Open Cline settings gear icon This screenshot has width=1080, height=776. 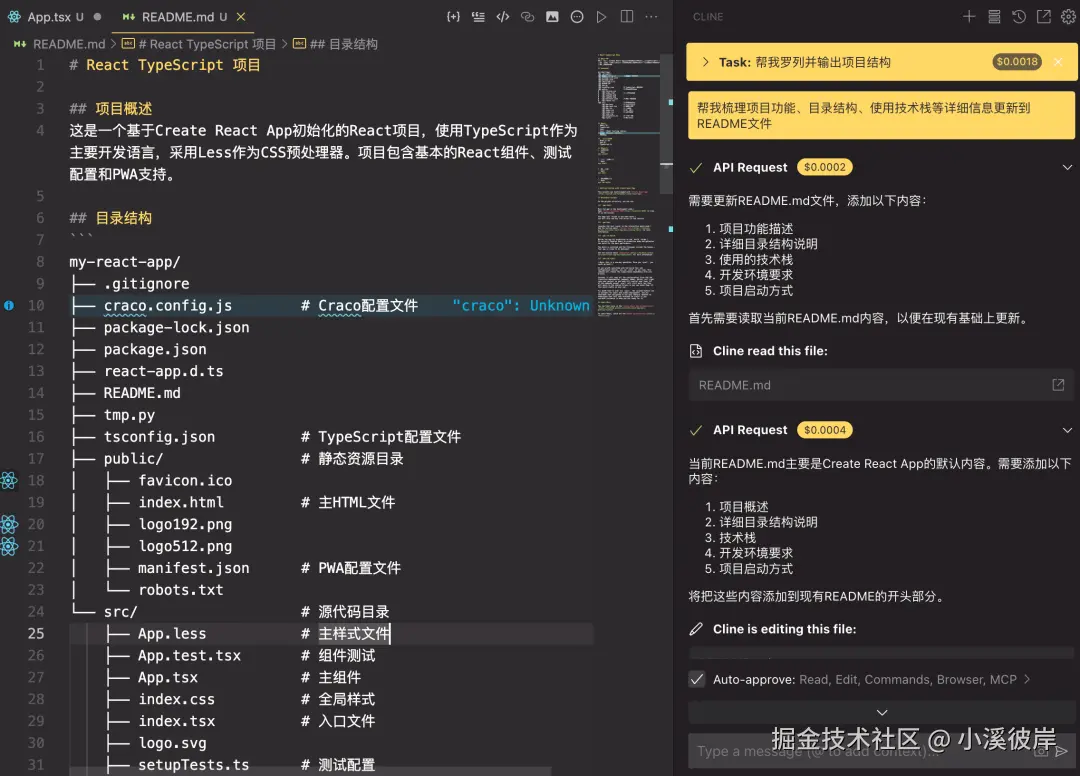pyautogui.click(x=1068, y=16)
